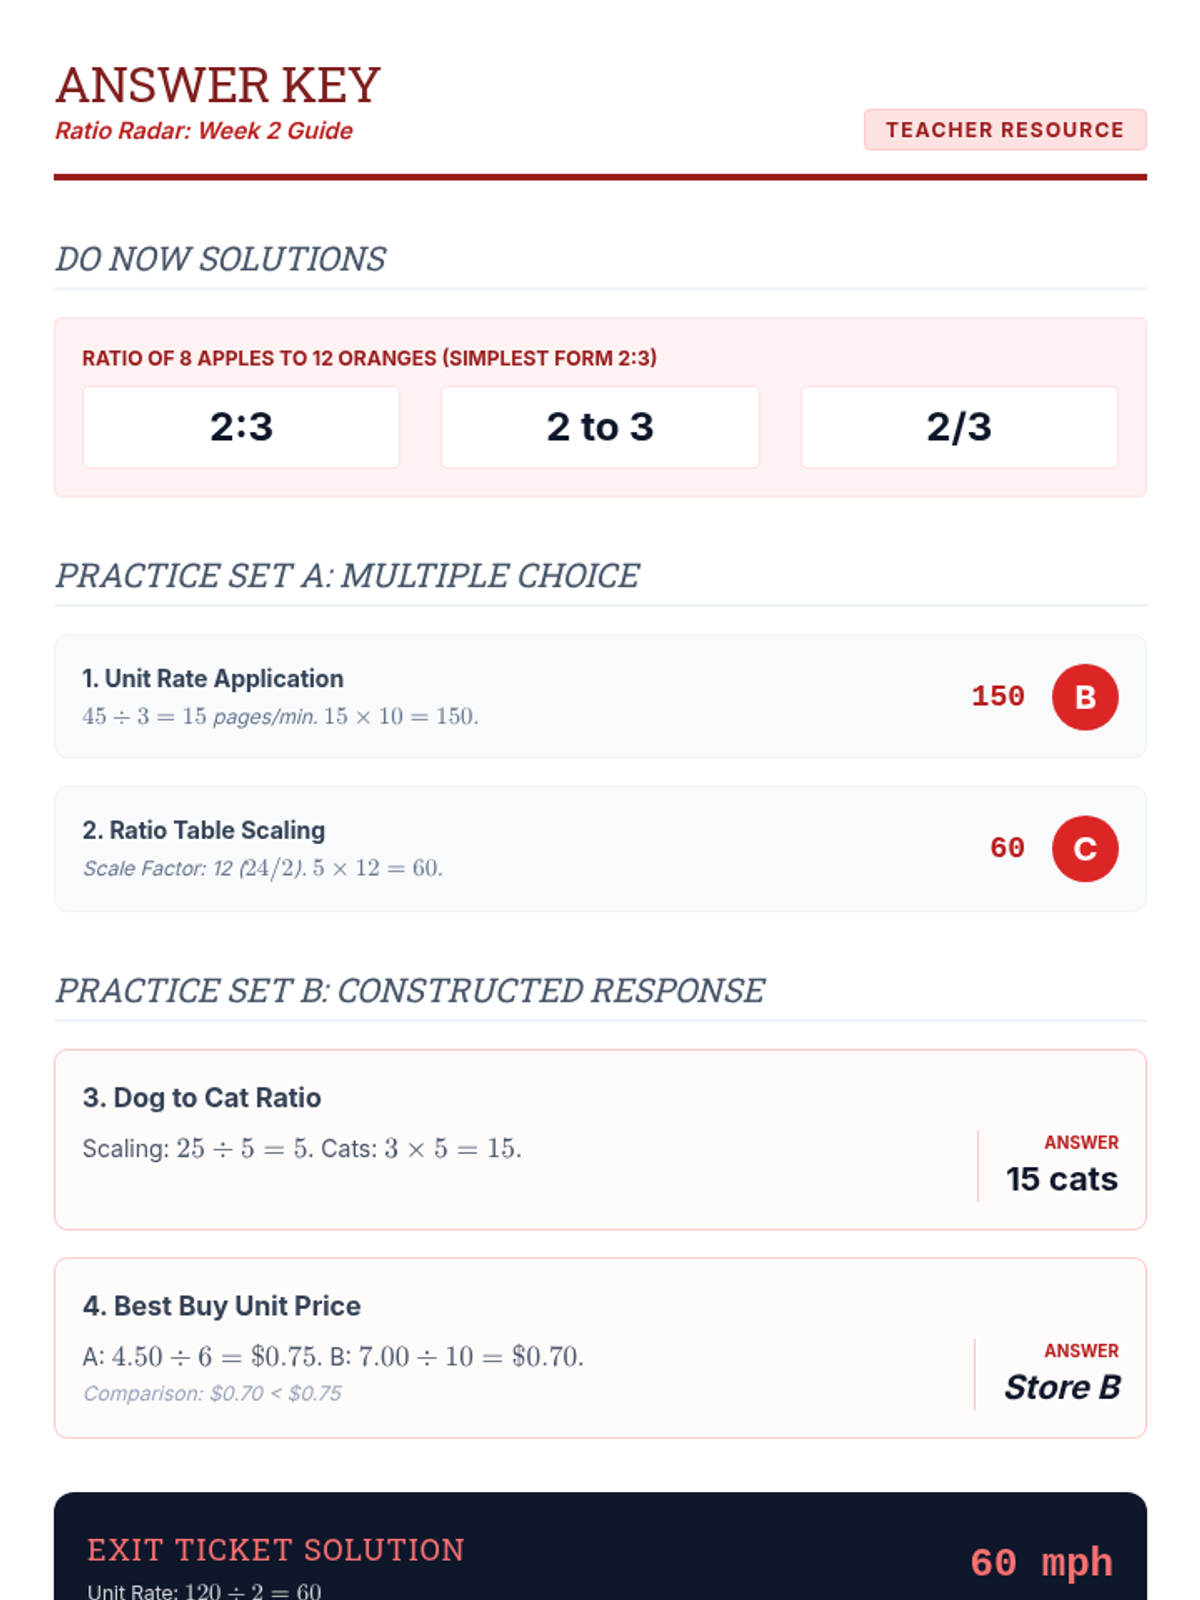Click the Best Buy Unit Price heading
Image resolution: width=1200 pixels, height=1600 pixels.
point(222,1306)
